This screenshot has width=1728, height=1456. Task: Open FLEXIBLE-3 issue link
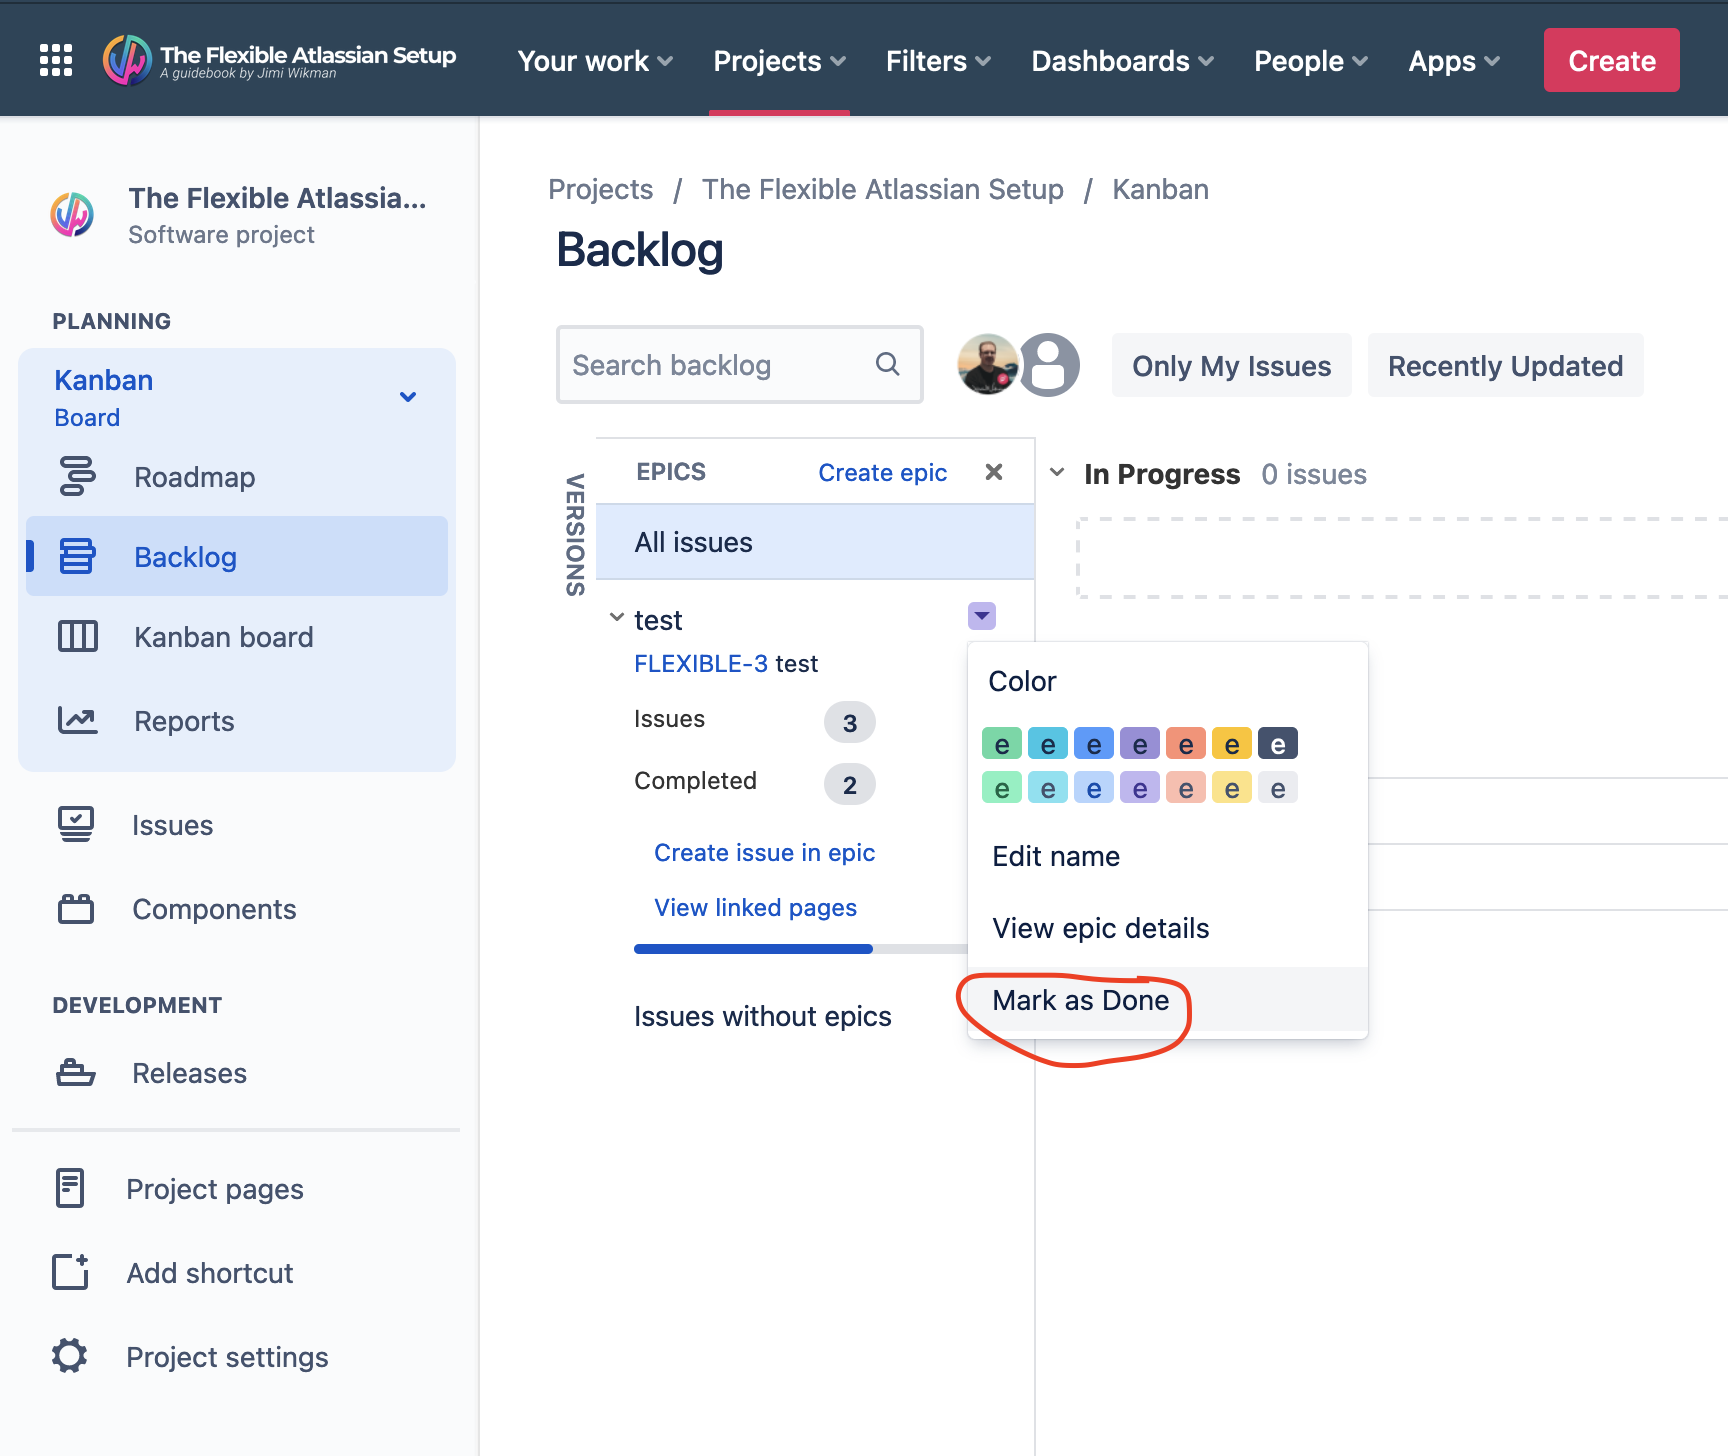pos(701,663)
